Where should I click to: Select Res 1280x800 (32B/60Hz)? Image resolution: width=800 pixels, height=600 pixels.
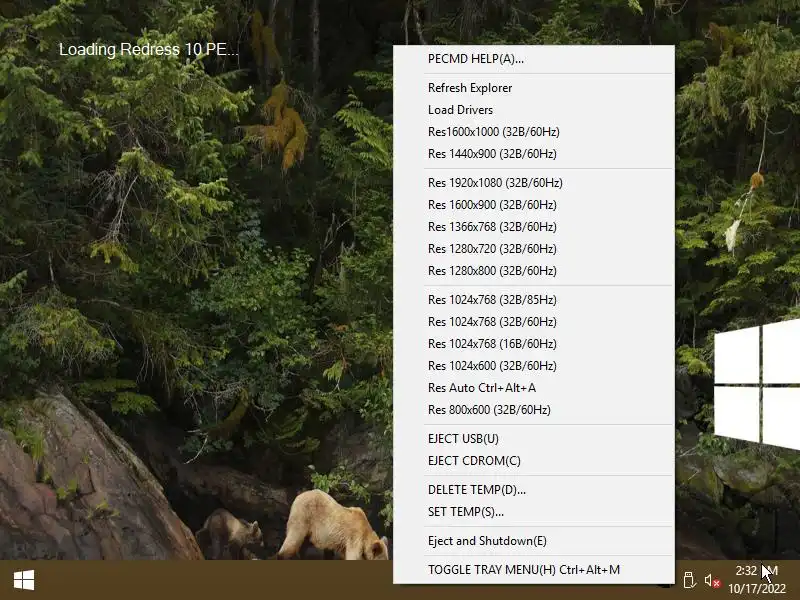(534, 270)
